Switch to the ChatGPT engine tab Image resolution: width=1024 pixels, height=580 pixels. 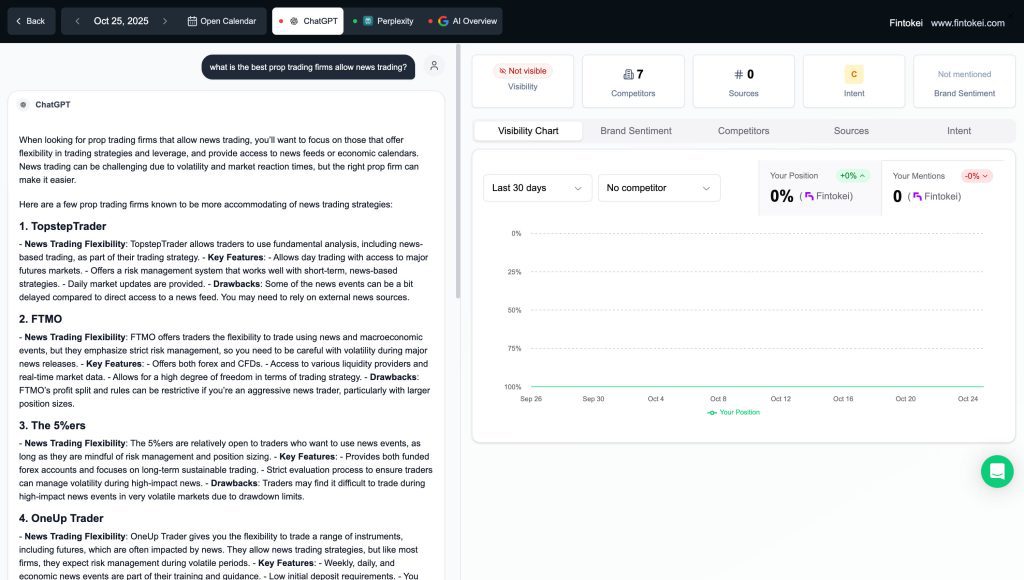[307, 21]
